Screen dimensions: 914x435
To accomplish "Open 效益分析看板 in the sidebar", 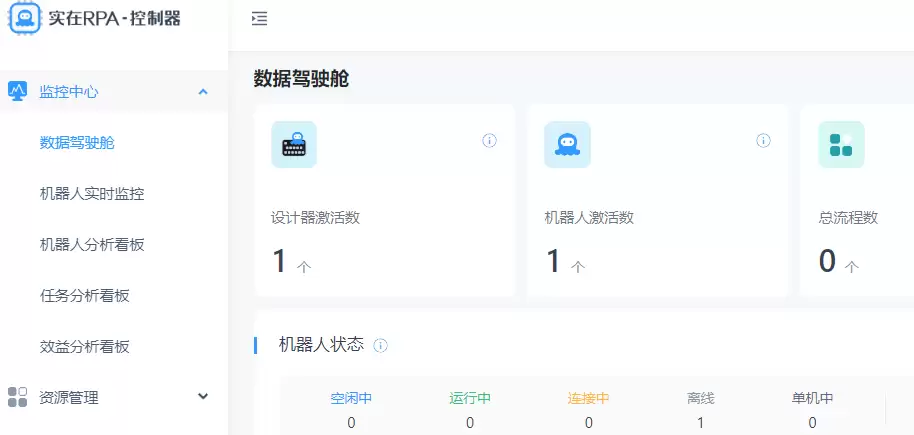I will [84, 346].
